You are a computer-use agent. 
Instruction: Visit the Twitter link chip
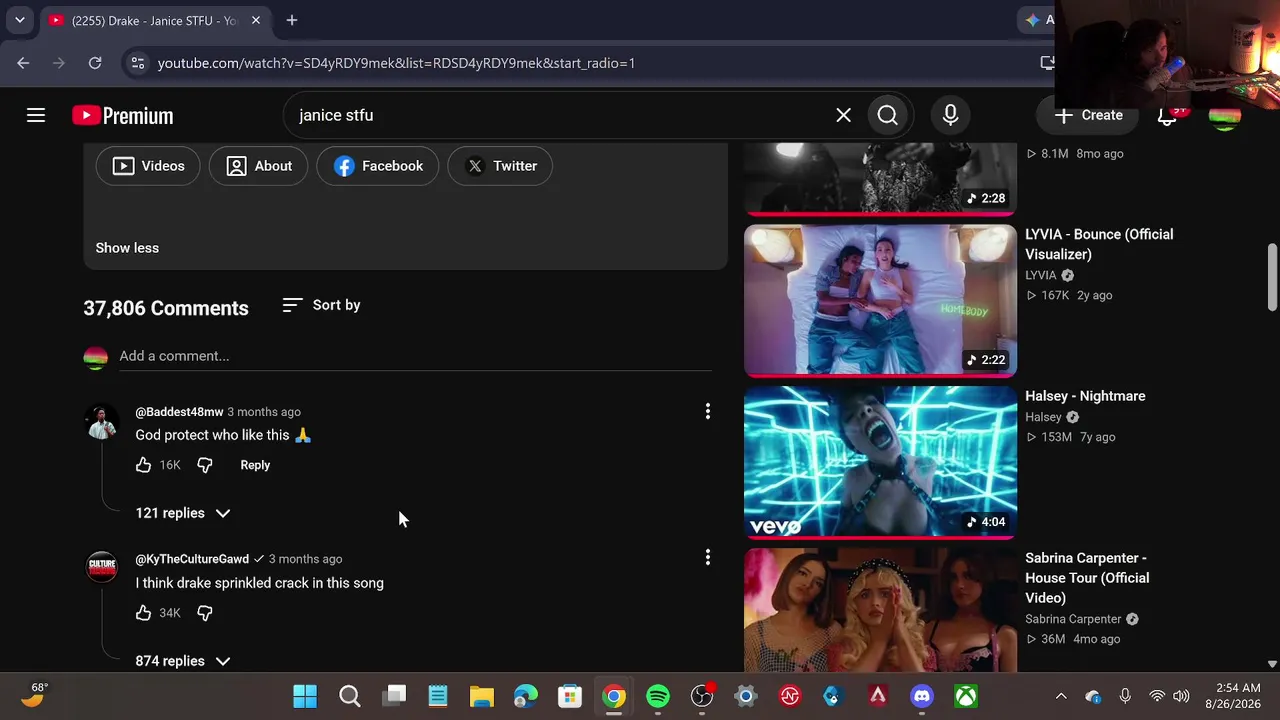pos(500,166)
